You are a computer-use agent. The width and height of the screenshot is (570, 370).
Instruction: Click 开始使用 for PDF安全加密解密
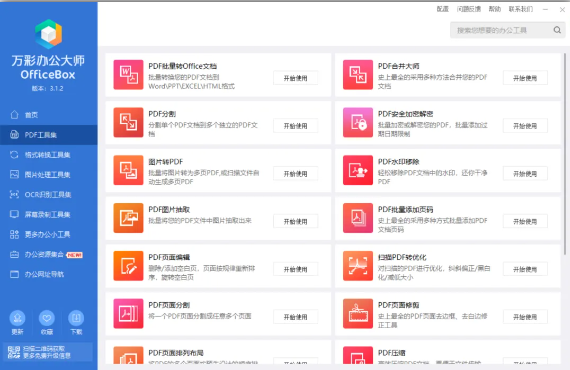(525, 126)
